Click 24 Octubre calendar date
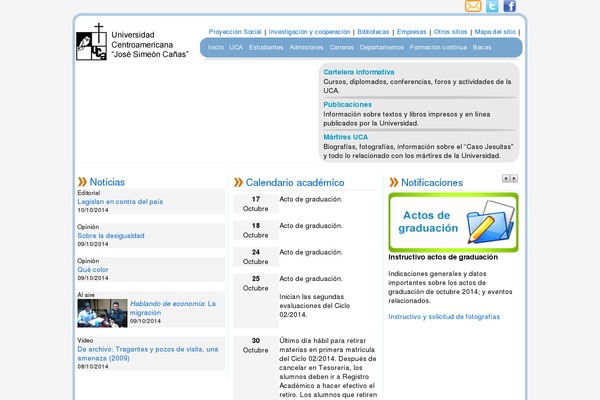600x400 pixels. (x=256, y=257)
